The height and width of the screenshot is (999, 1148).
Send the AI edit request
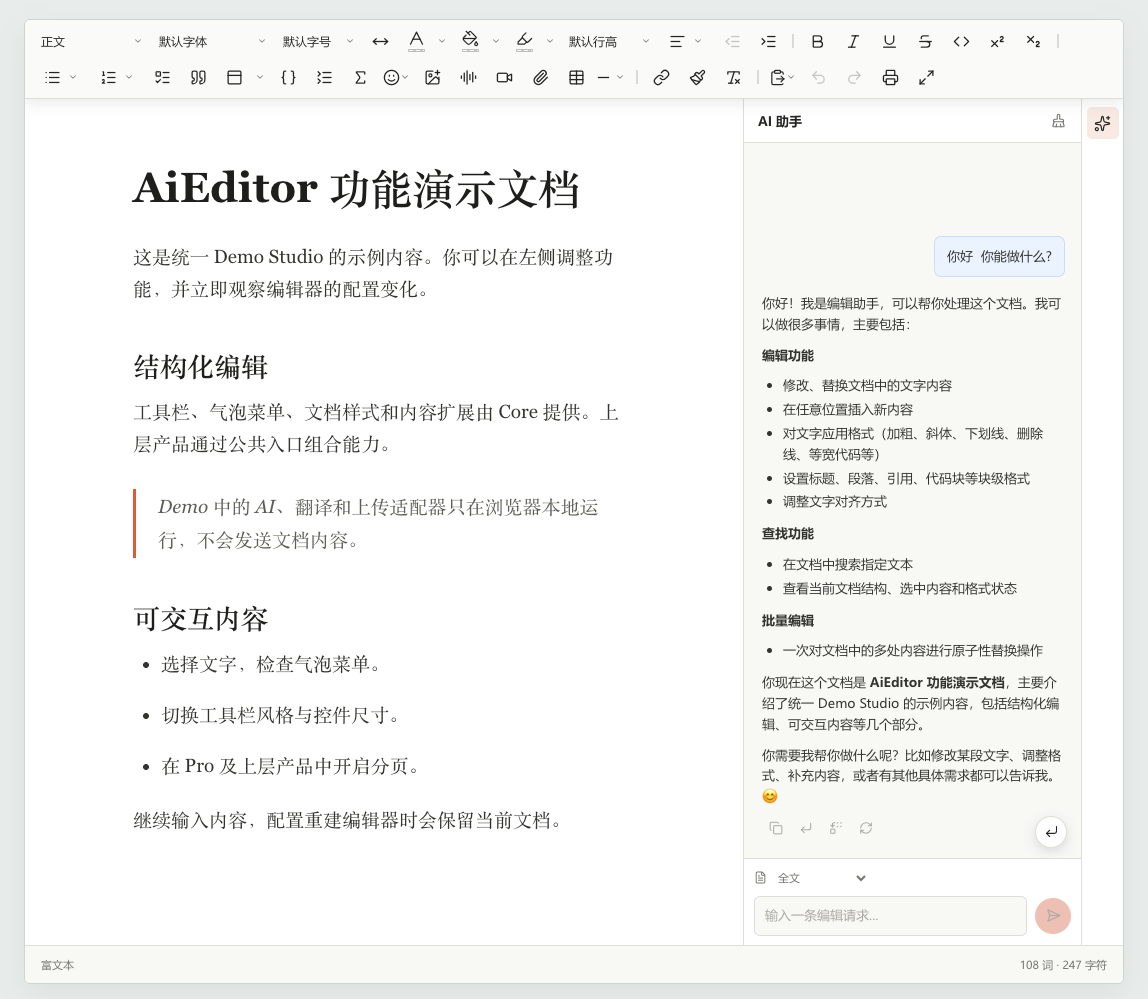pos(1053,916)
